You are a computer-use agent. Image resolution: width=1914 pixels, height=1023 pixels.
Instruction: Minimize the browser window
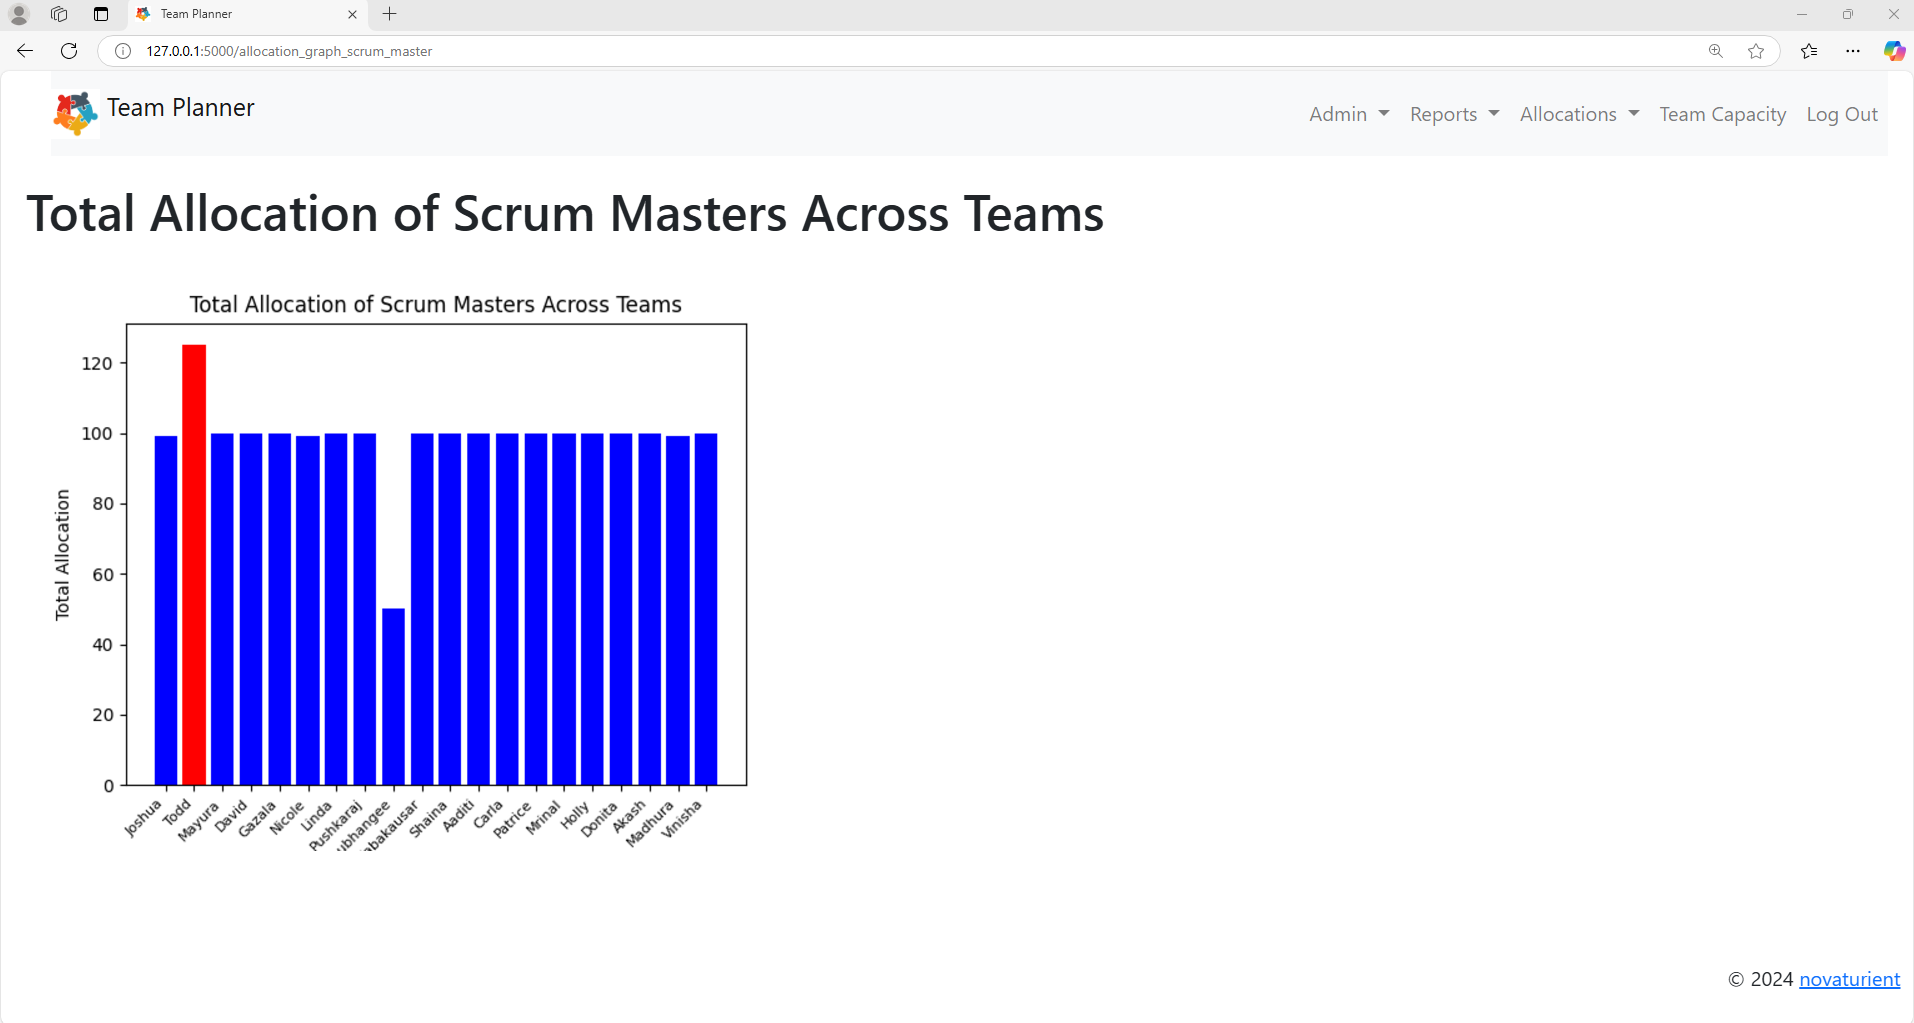point(1802,14)
